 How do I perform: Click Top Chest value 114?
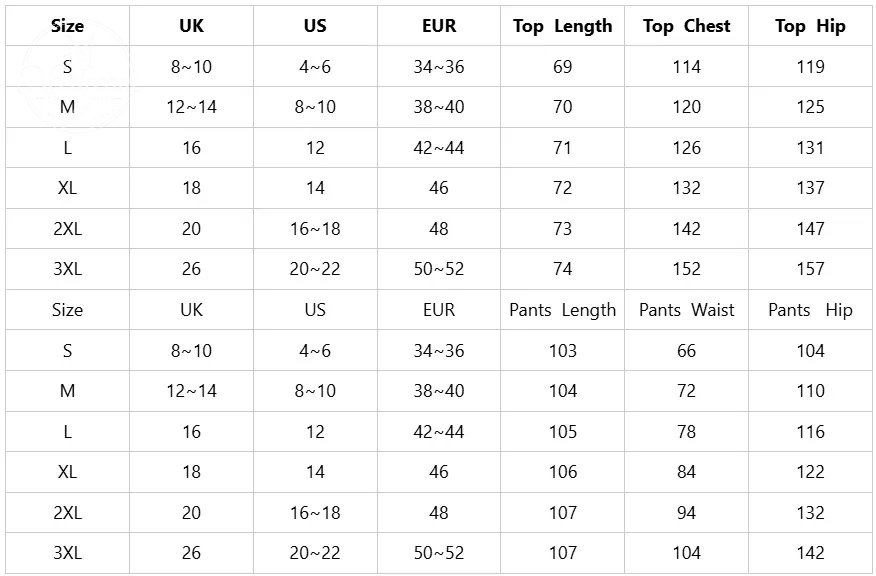tap(687, 66)
